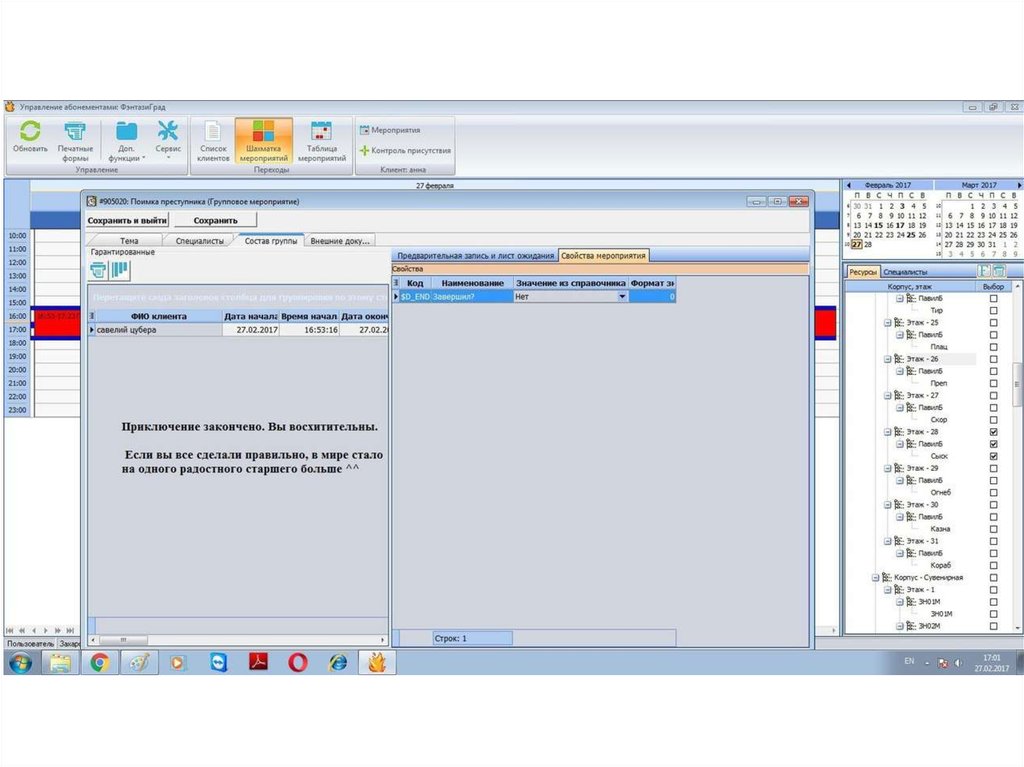Screen dimensions: 1024x767
Task: Open Контроль присутствия
Action: click(405, 150)
